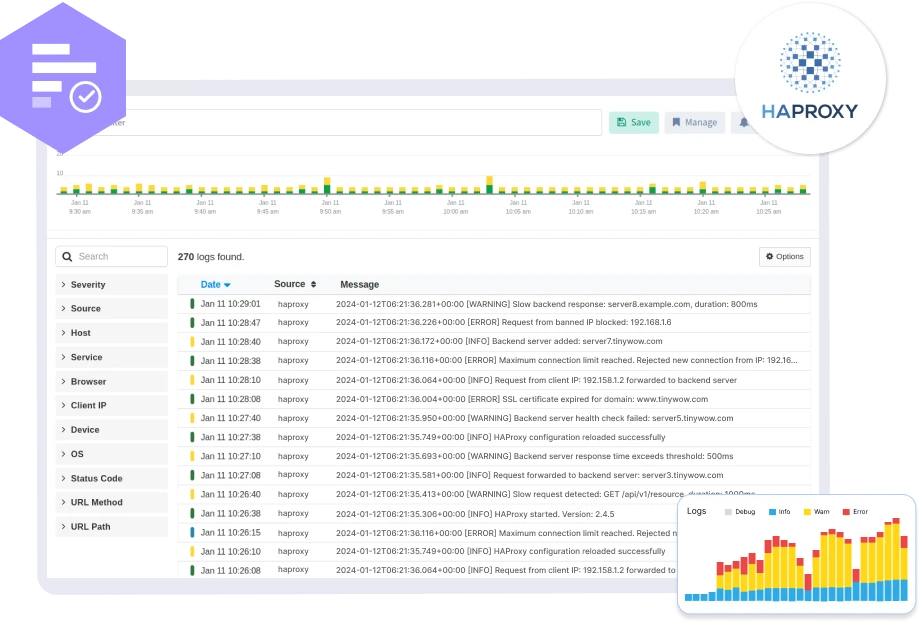The width and height of the screenshot is (921, 623).
Task: Expand the URL Path facet
Action: 112,527
